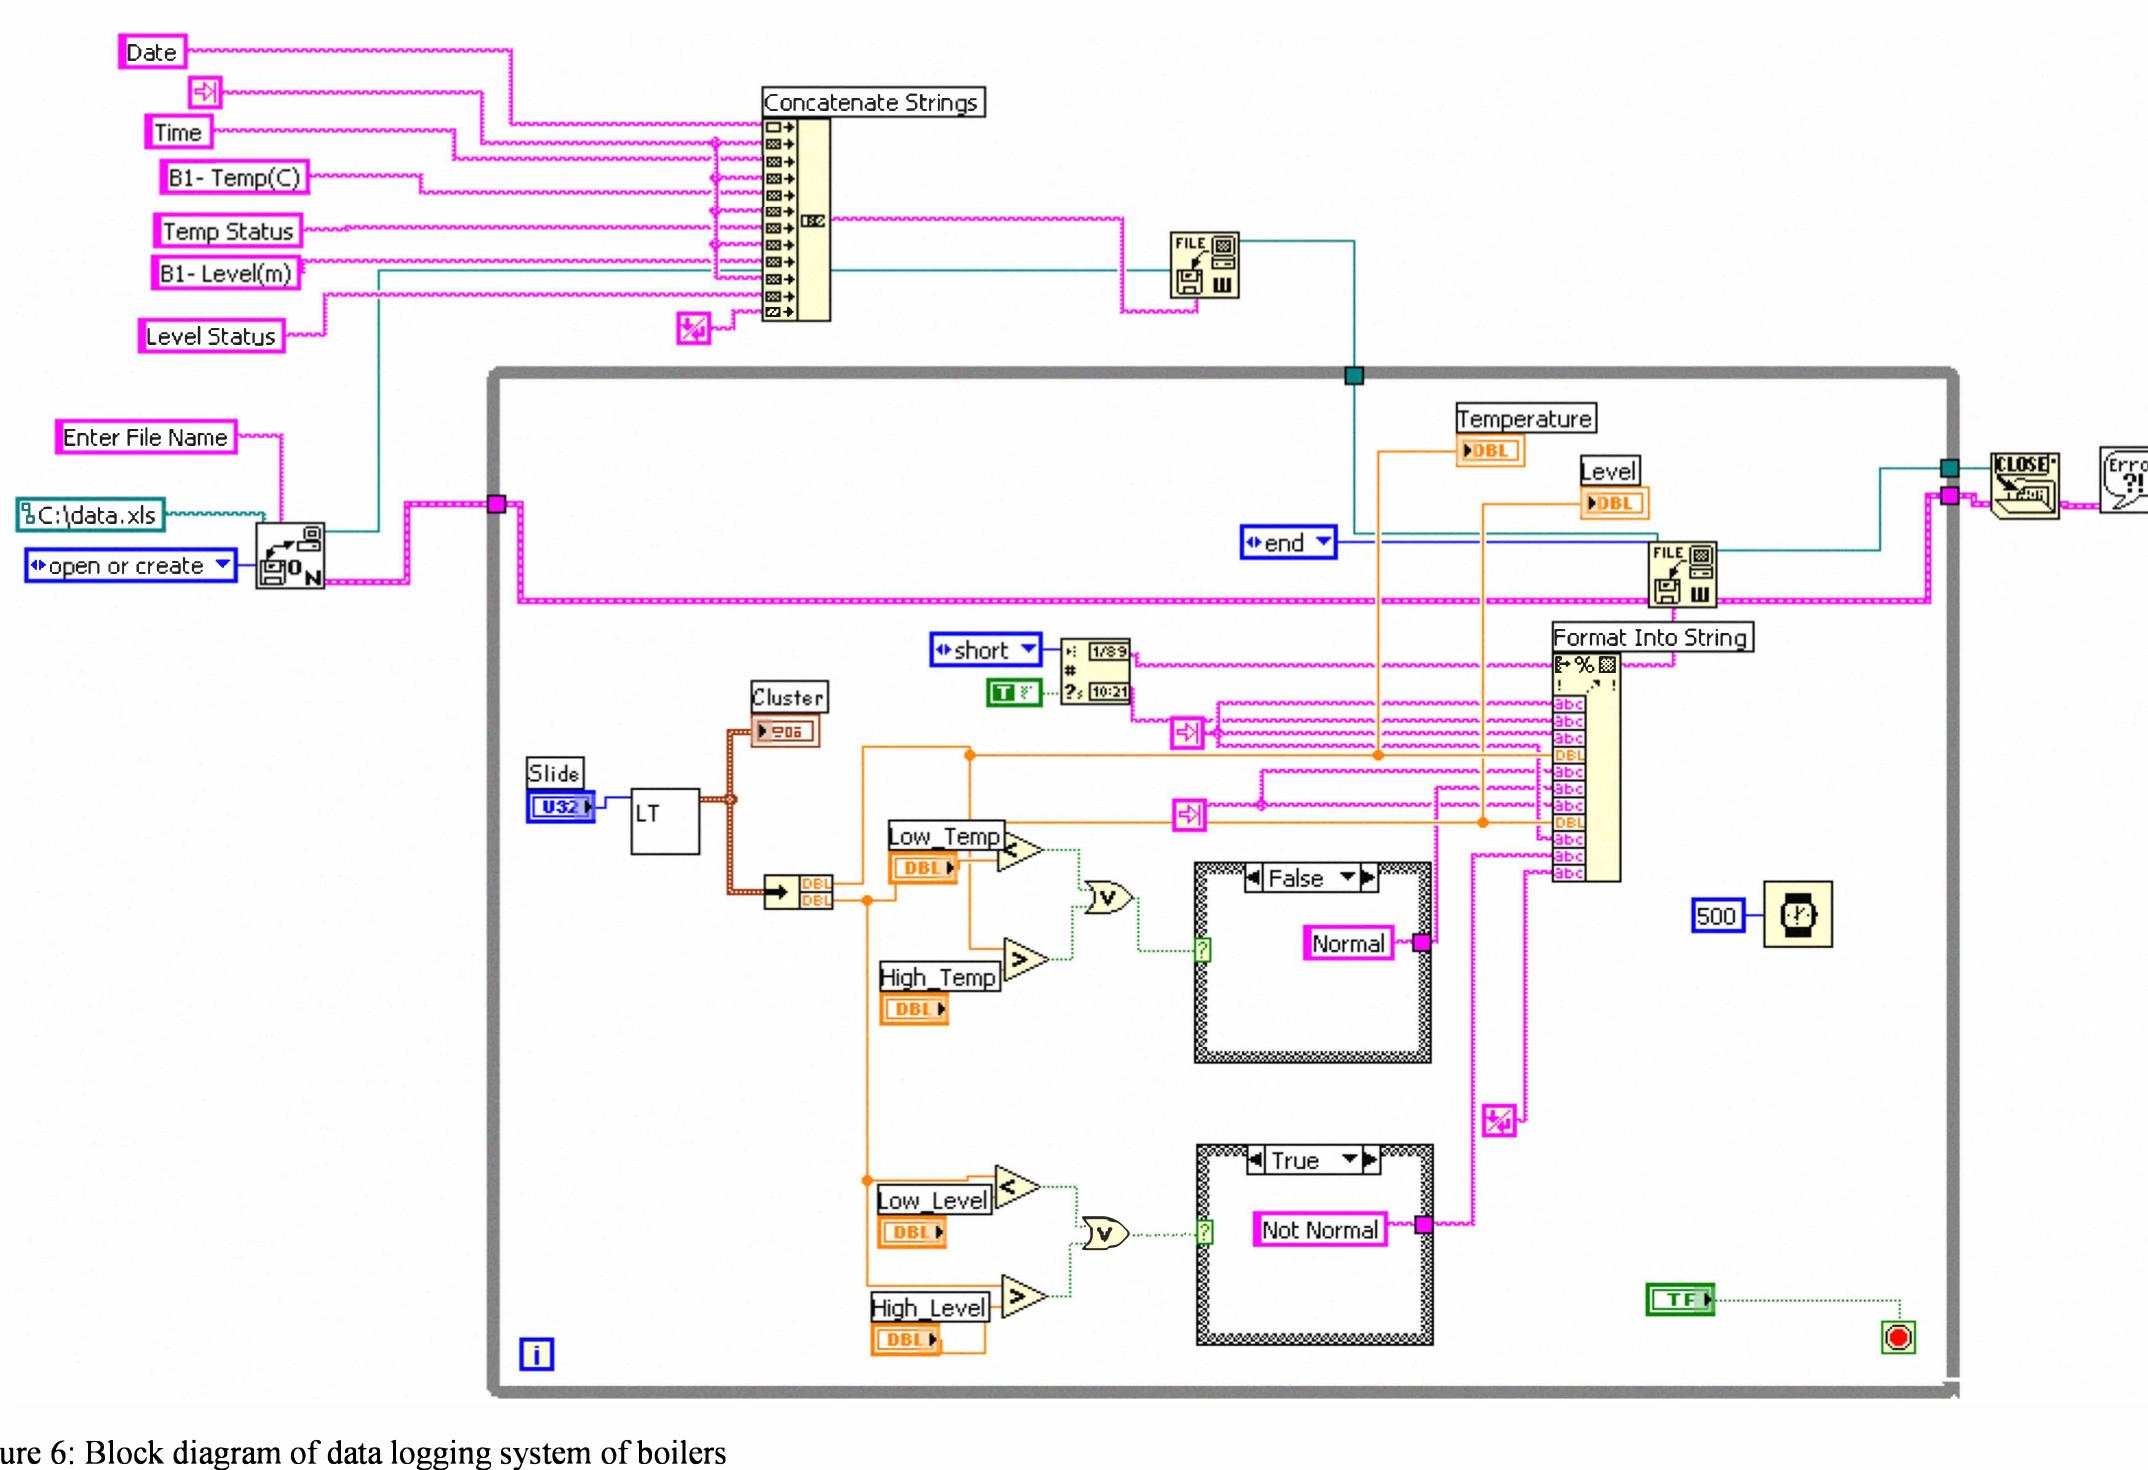The height and width of the screenshot is (1470, 2148).
Task: Click the B1- Level(m) string constant
Action: (226, 273)
